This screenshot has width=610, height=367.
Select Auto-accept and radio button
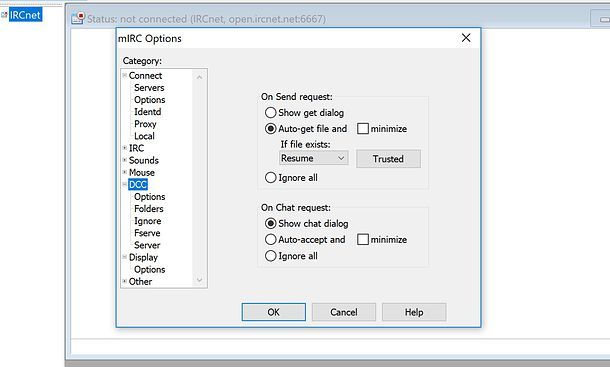coord(270,239)
